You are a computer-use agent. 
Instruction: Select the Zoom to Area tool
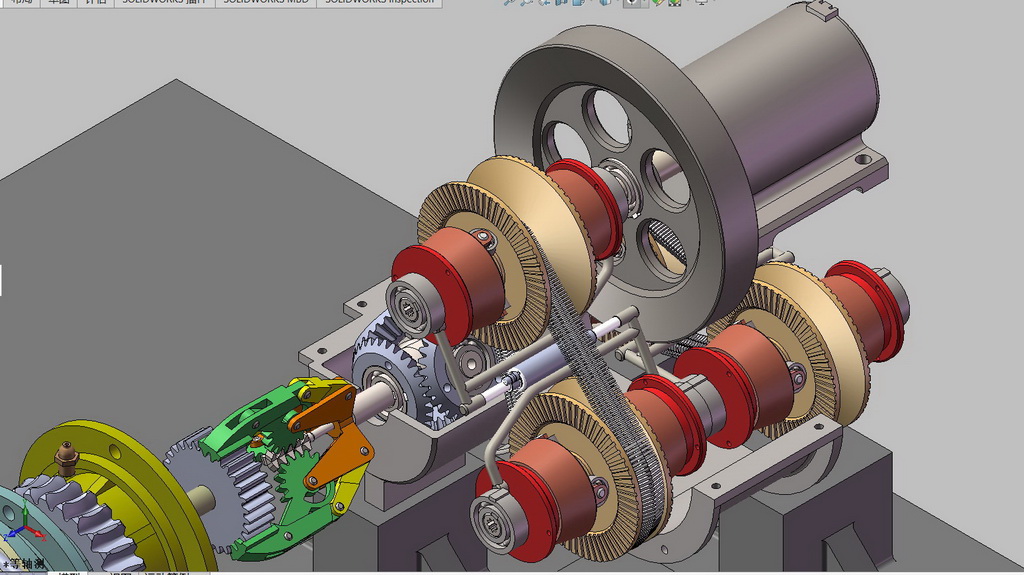pos(525,2)
